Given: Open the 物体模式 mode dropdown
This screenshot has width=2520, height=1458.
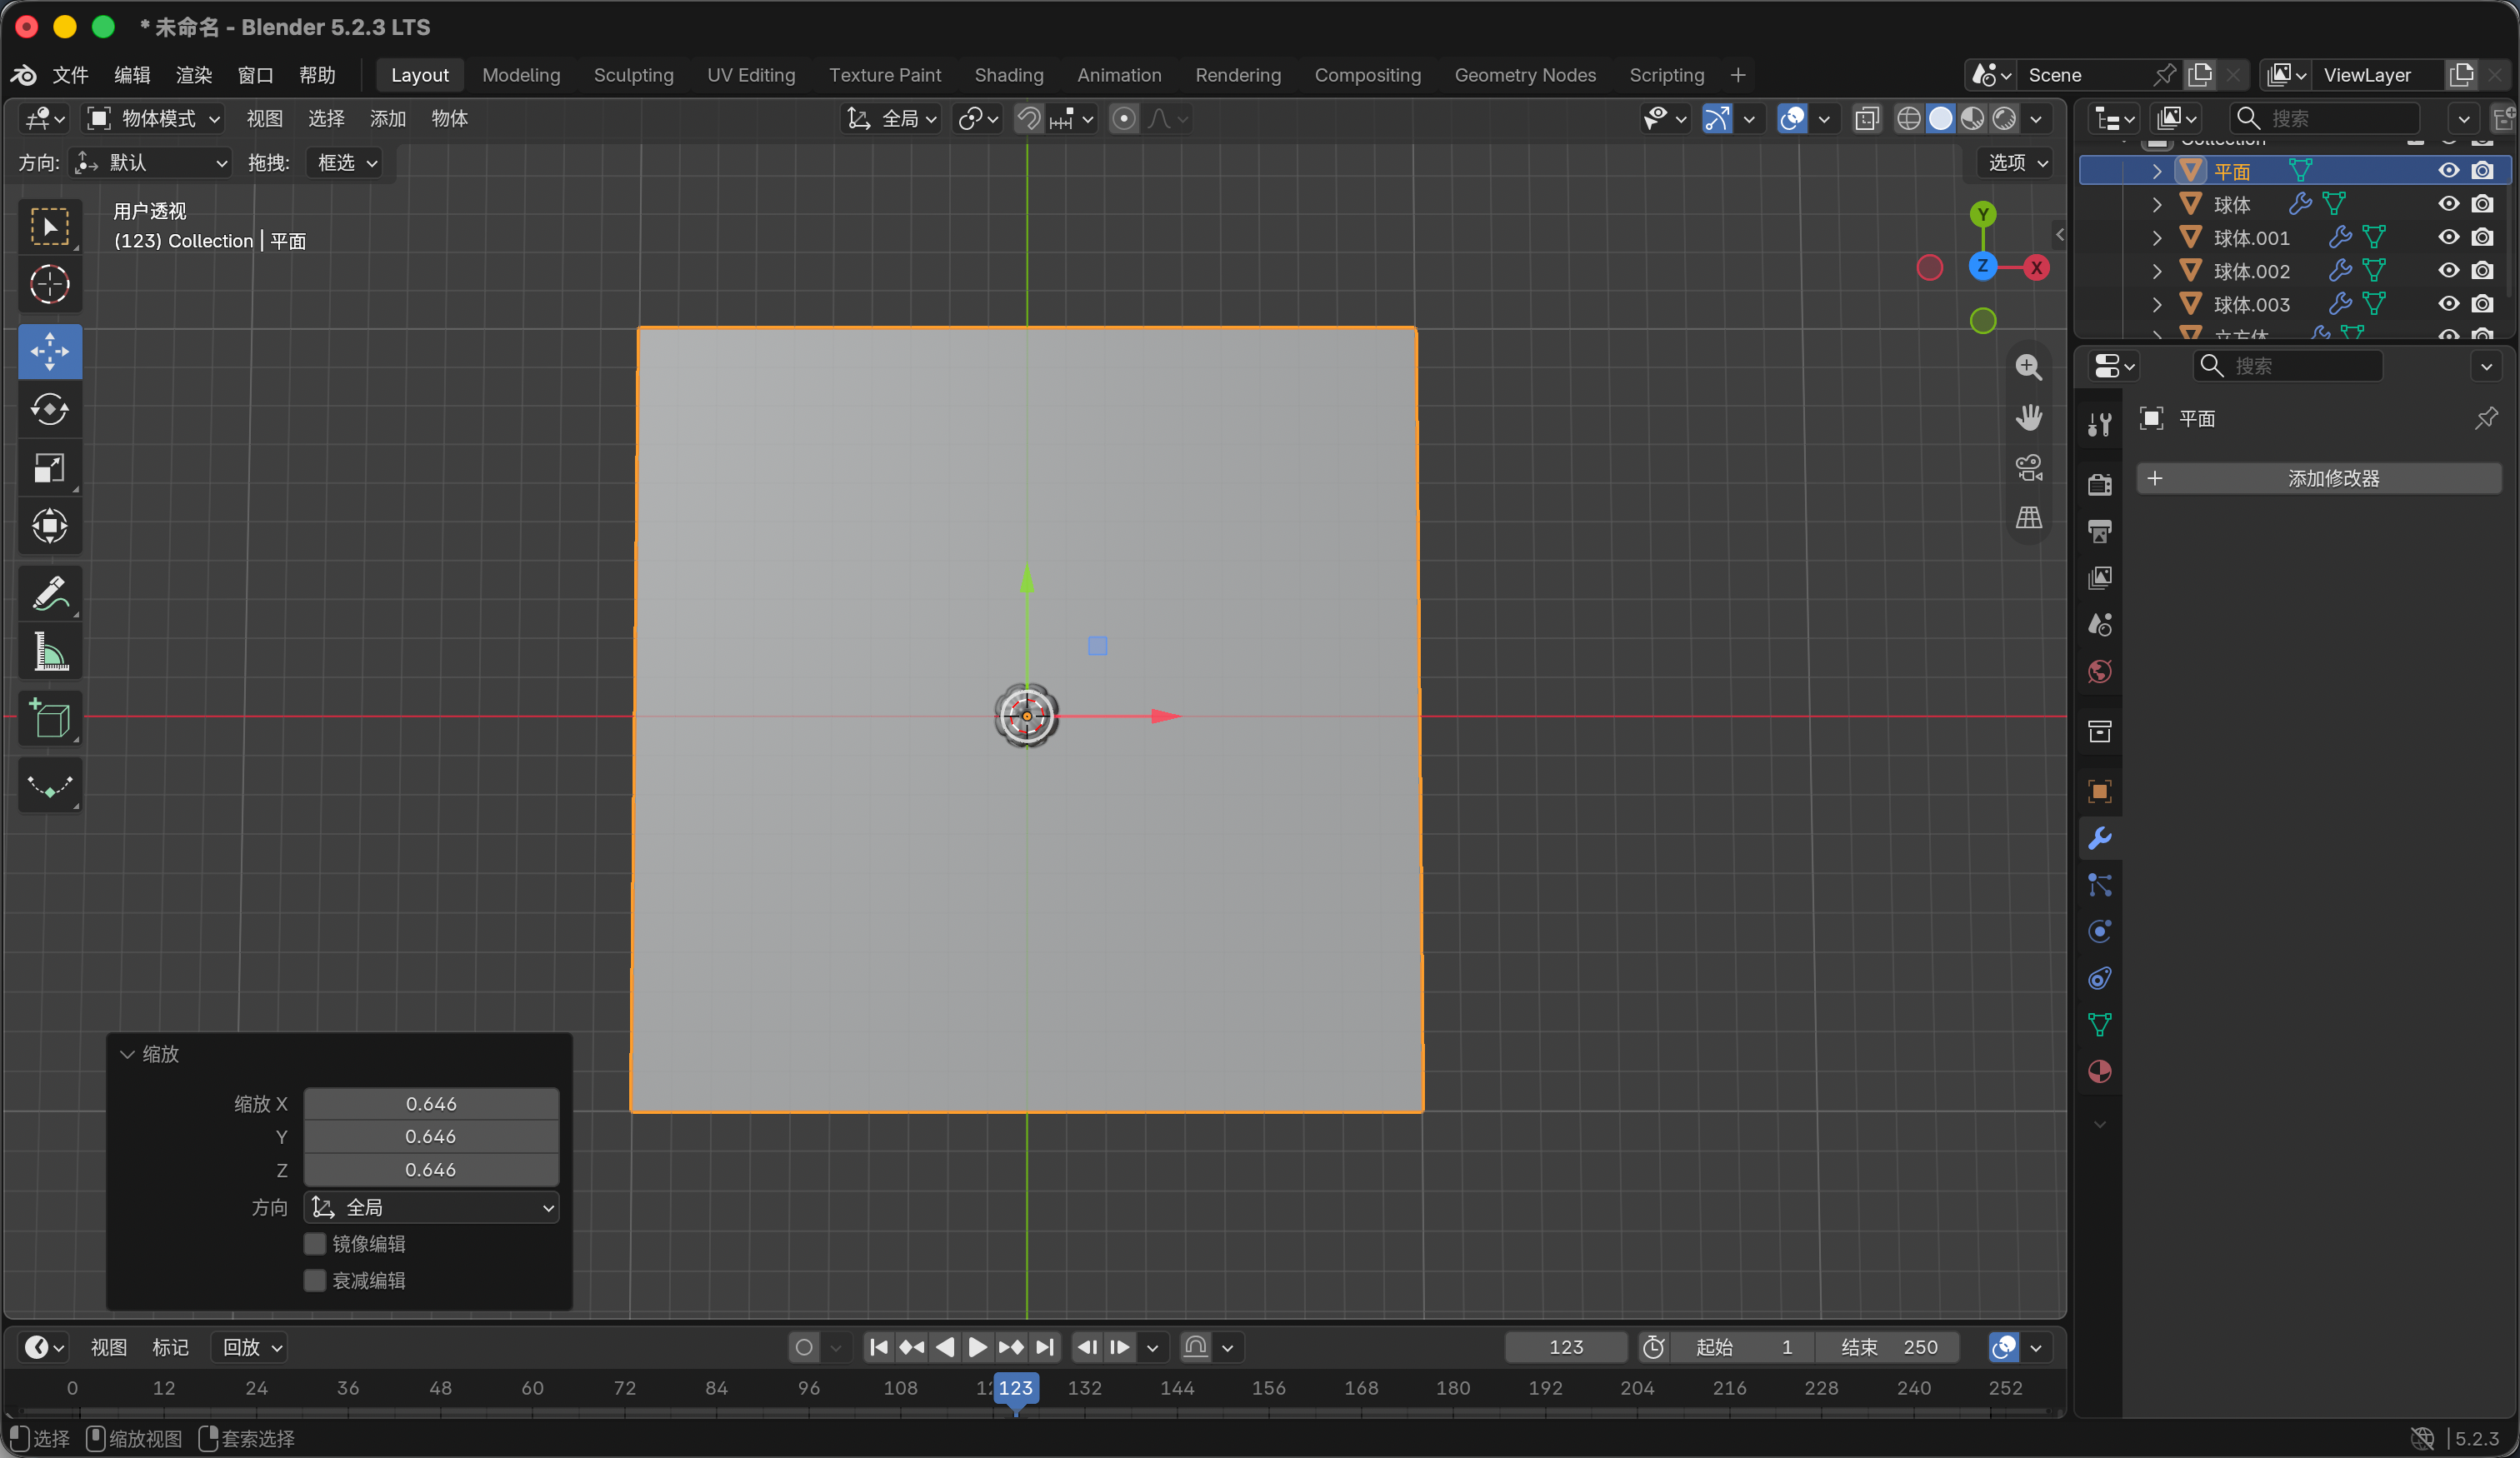Looking at the screenshot, I should (x=153, y=119).
